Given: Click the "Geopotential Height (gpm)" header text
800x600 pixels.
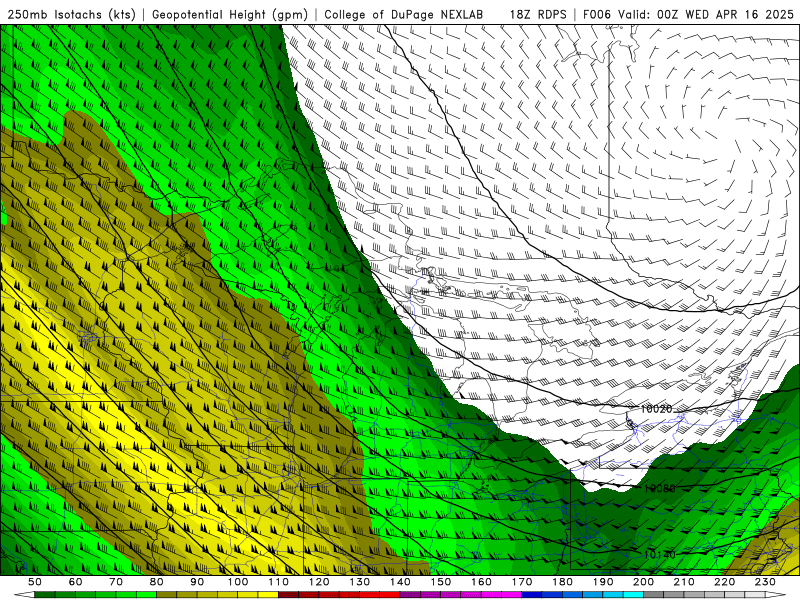Looking at the screenshot, I should coord(230,15).
